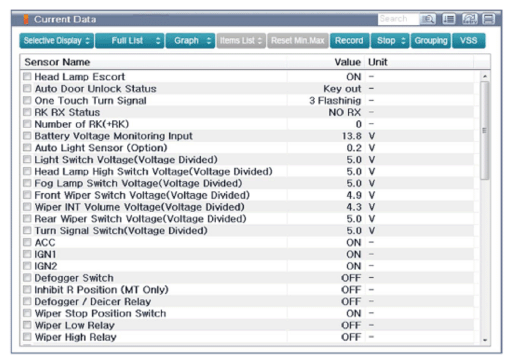
Task: Check the Turn Signal Switch checkbox
Action: (27, 230)
